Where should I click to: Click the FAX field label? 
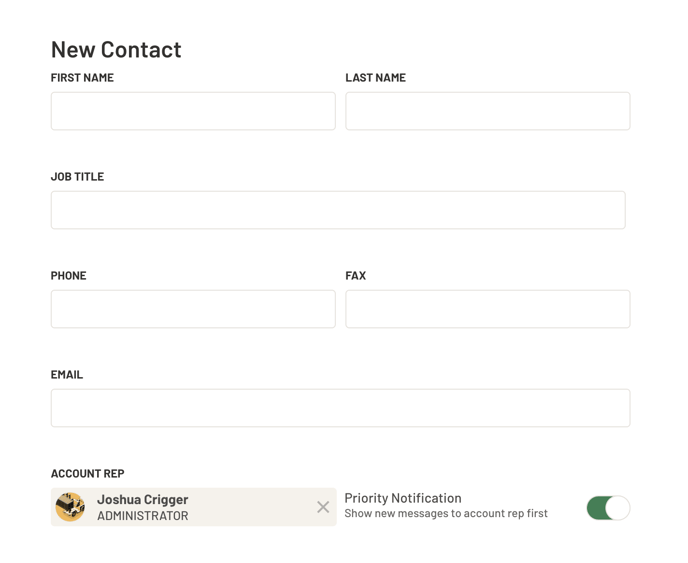point(356,276)
